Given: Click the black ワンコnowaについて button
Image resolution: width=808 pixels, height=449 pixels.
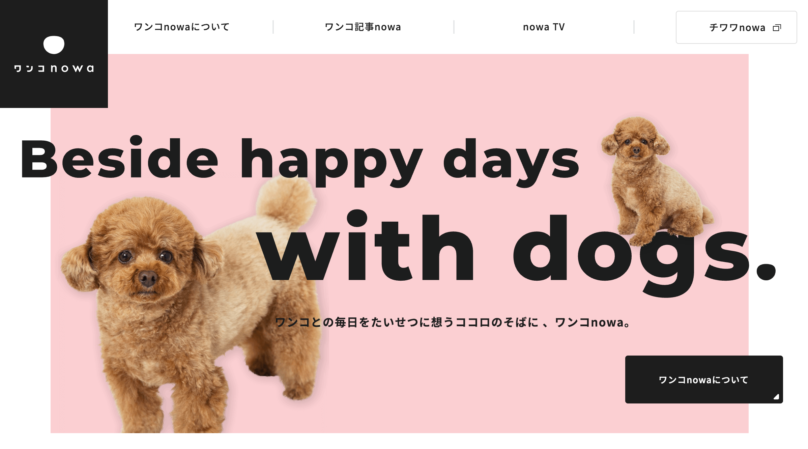Looking at the screenshot, I should pyautogui.click(x=703, y=379).
